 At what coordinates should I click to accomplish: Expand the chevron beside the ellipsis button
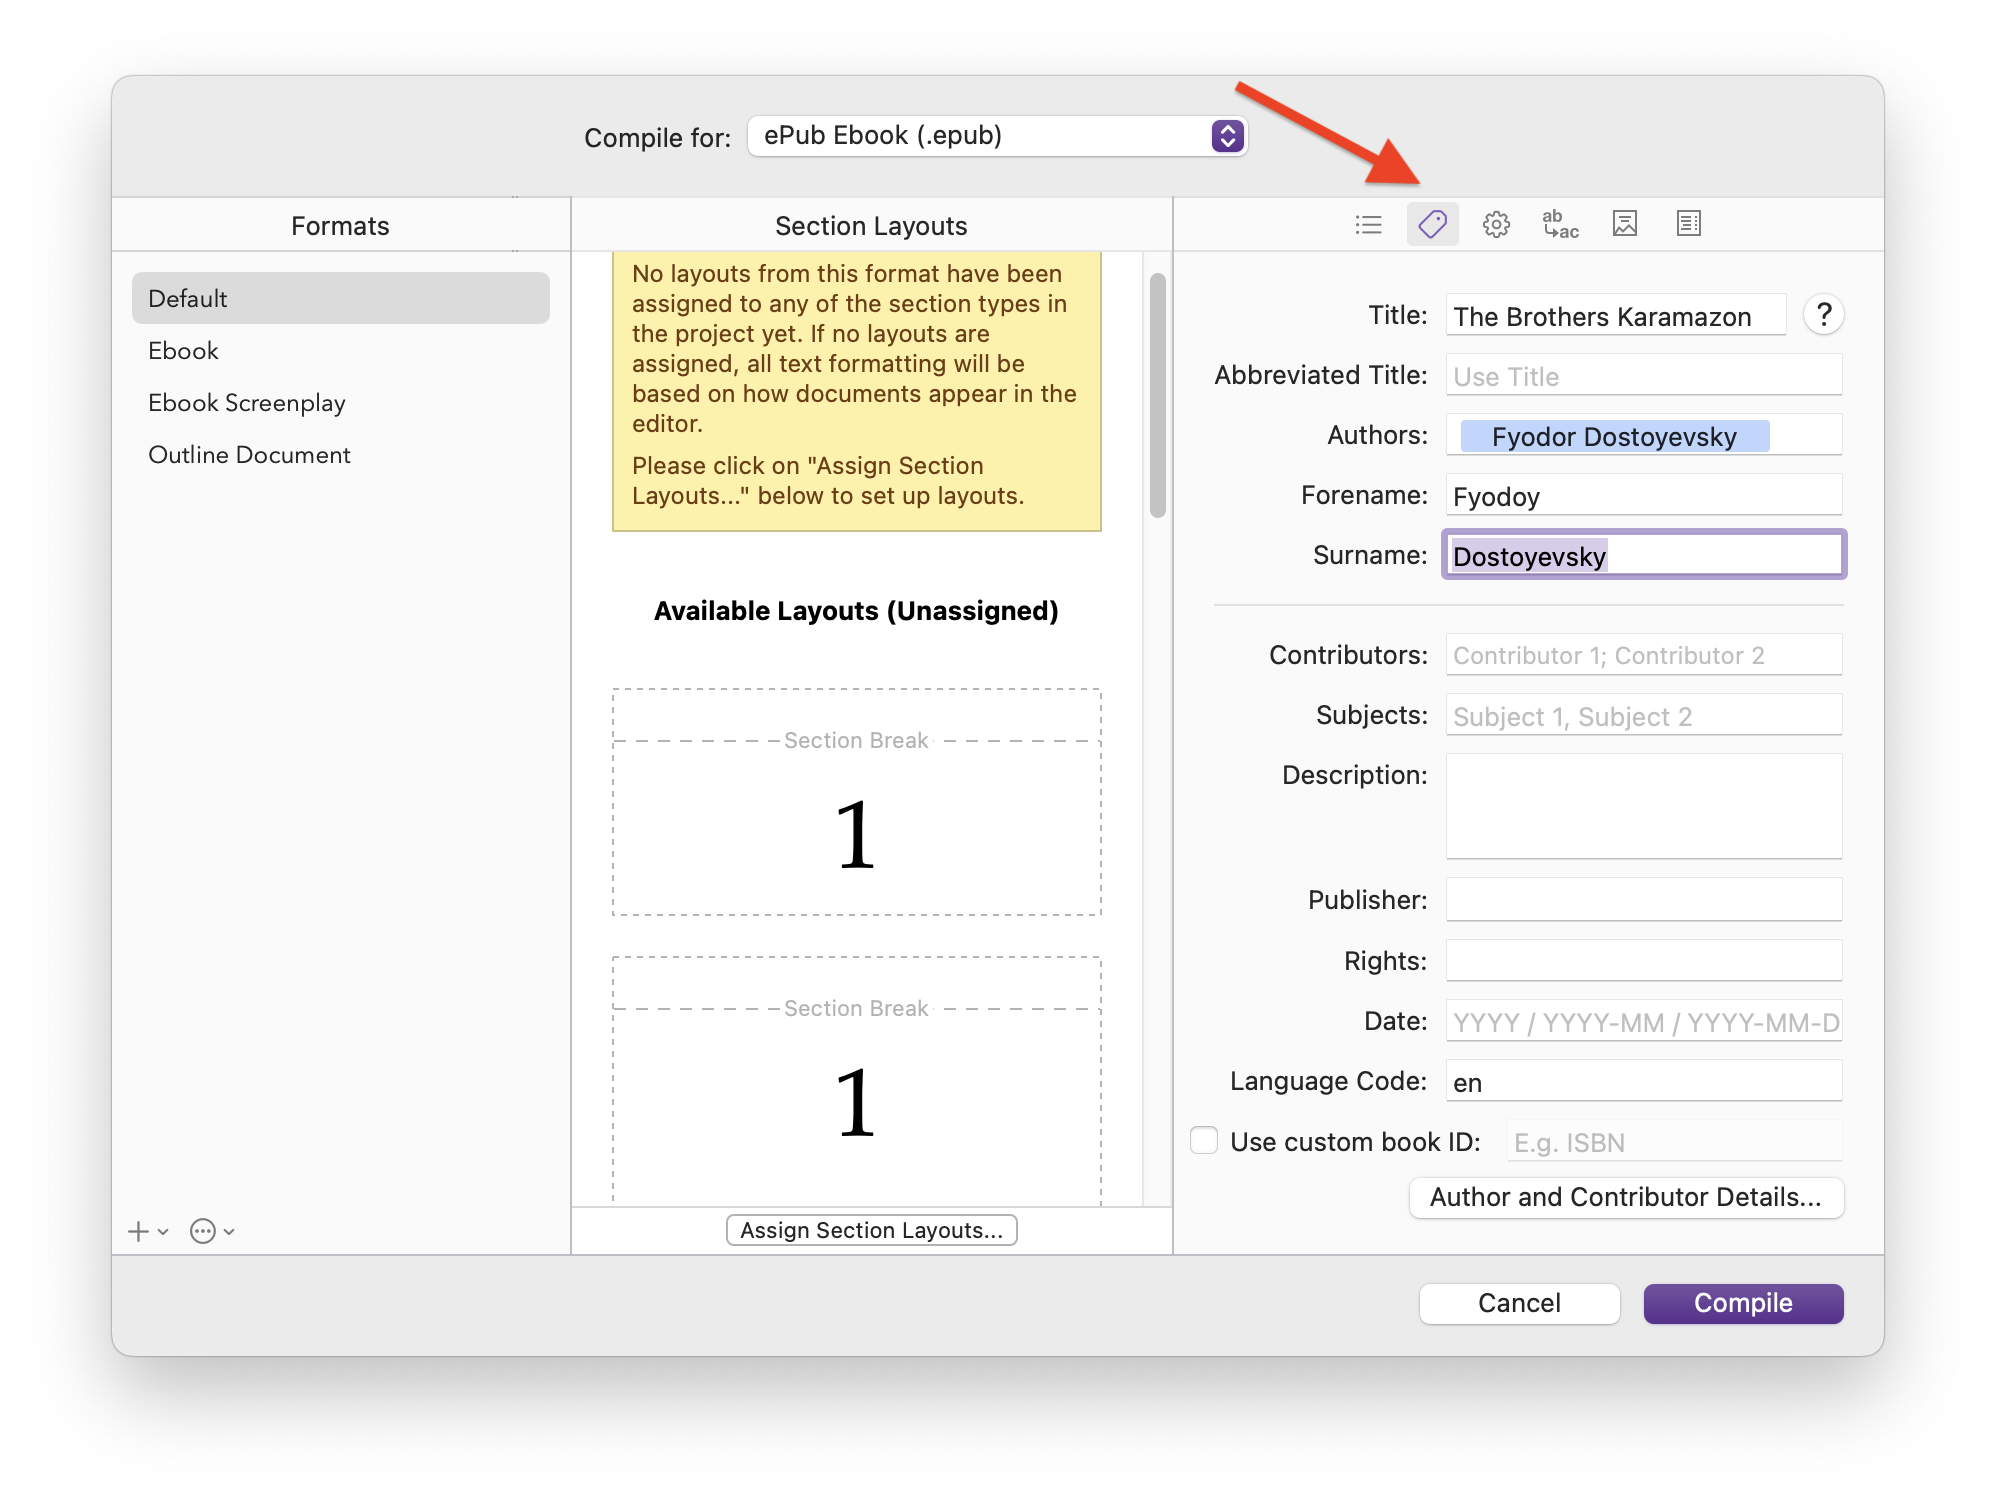coord(229,1232)
